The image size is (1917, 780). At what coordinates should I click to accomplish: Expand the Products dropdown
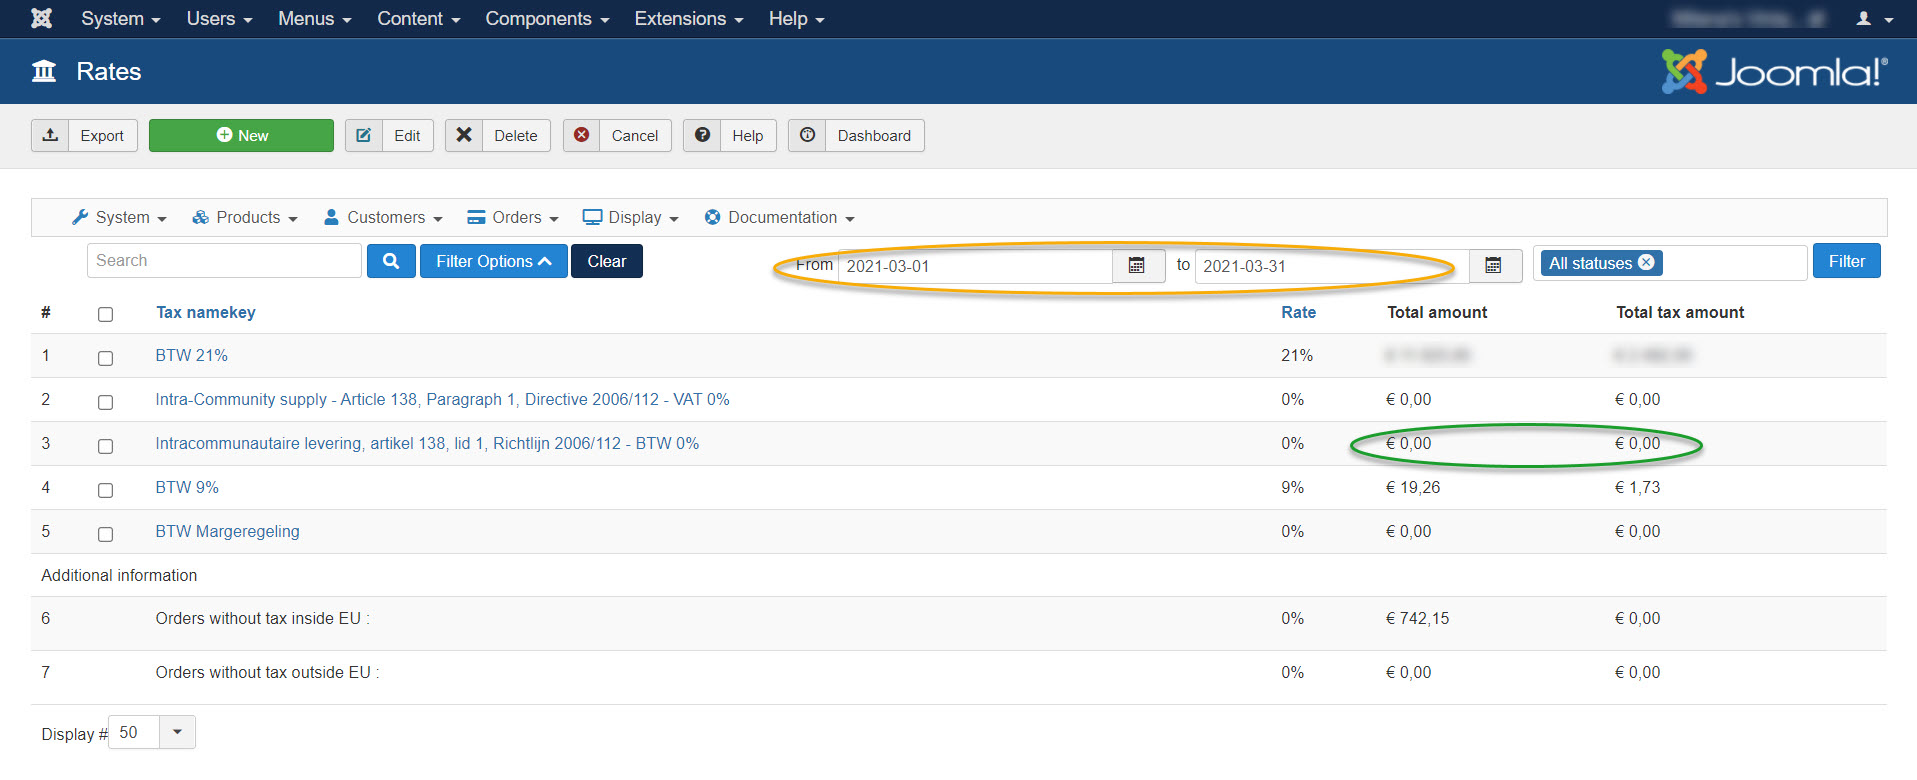click(245, 217)
